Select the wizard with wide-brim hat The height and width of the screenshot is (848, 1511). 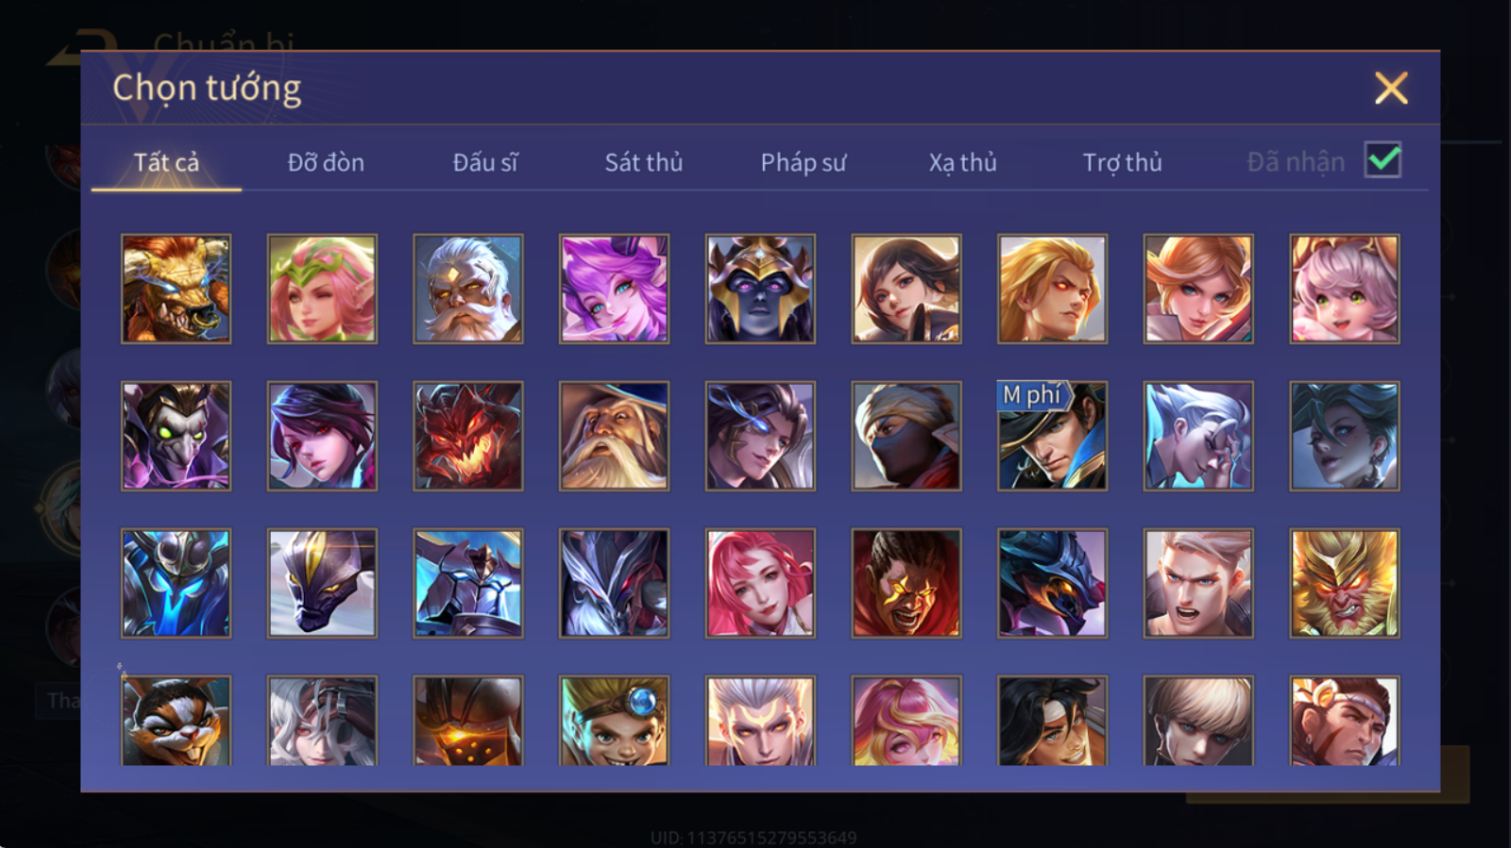pyautogui.click(x=614, y=436)
